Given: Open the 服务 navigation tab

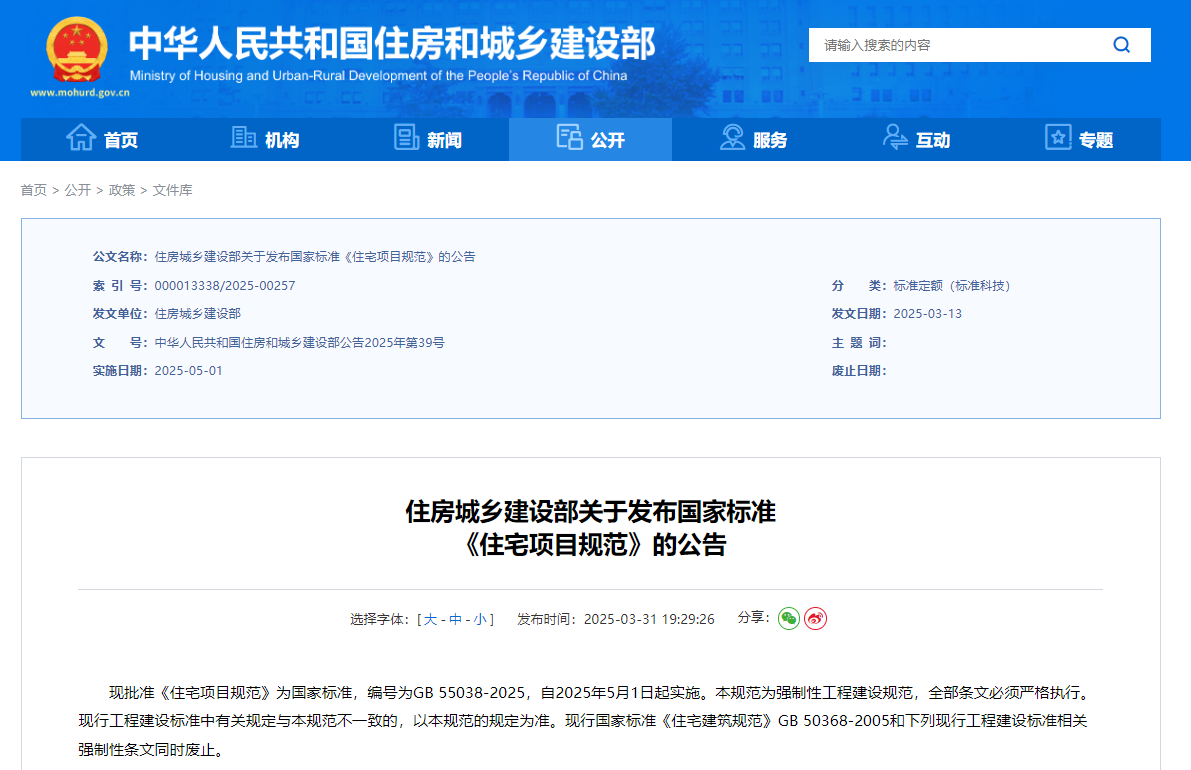Looking at the screenshot, I should tap(753, 139).
